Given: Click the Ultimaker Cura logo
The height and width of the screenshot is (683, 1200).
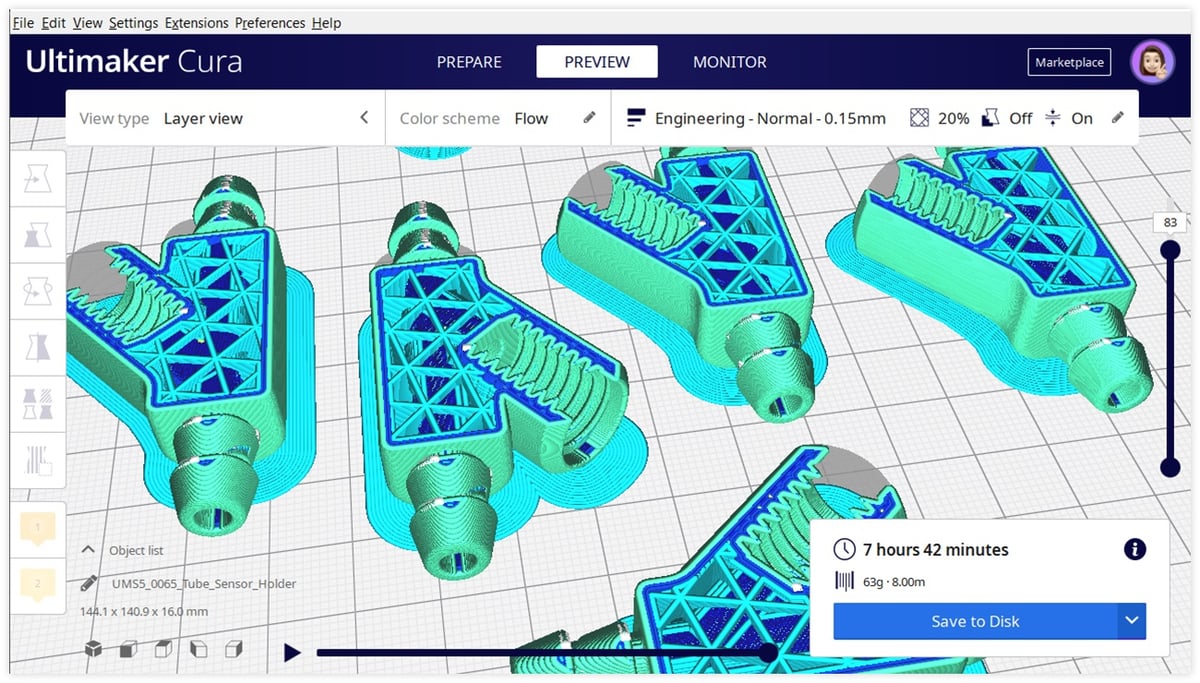Looking at the screenshot, I should [134, 62].
